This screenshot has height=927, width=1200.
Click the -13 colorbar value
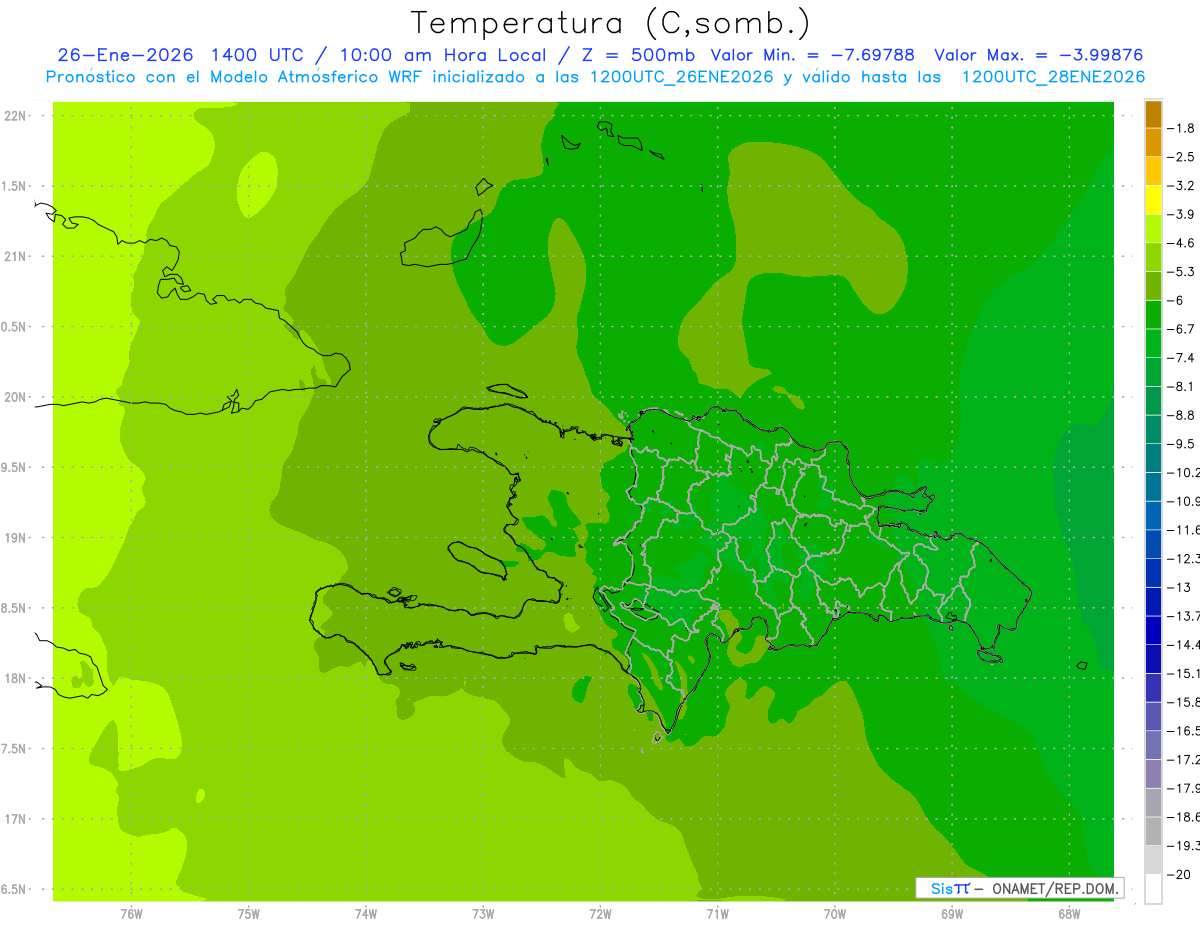pos(1179,587)
